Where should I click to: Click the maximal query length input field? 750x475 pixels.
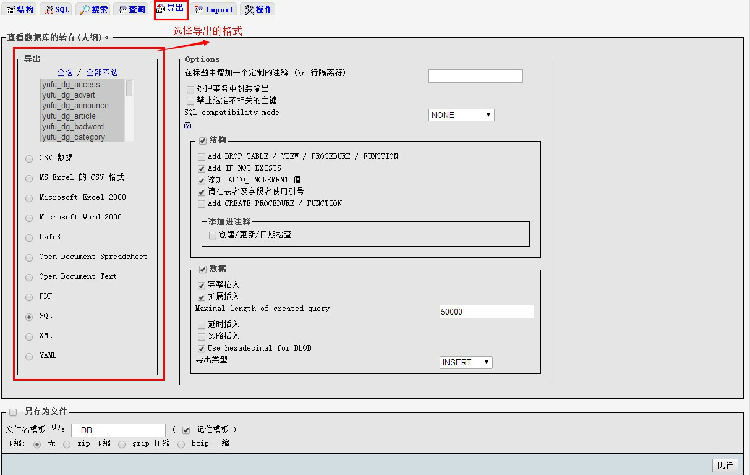tap(485, 312)
